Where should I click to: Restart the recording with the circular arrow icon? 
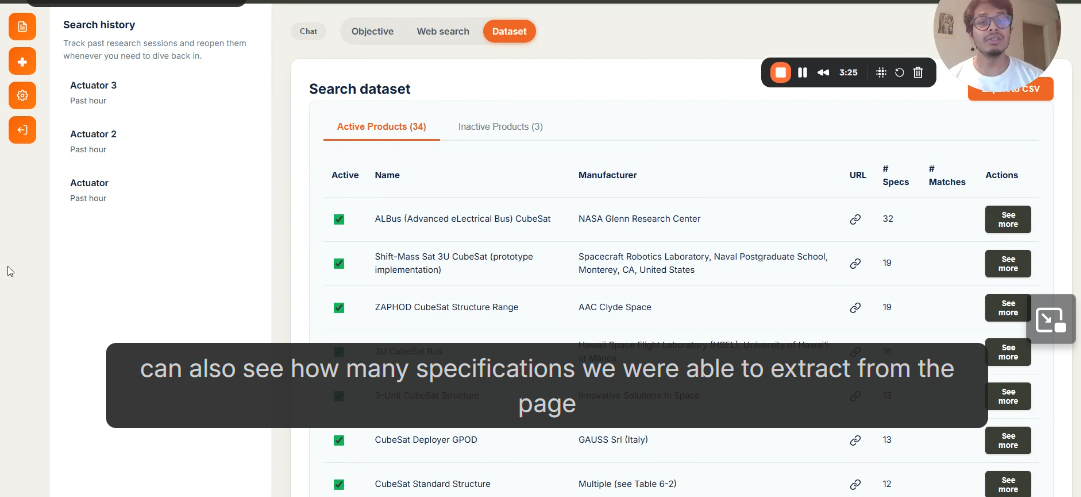[900, 72]
